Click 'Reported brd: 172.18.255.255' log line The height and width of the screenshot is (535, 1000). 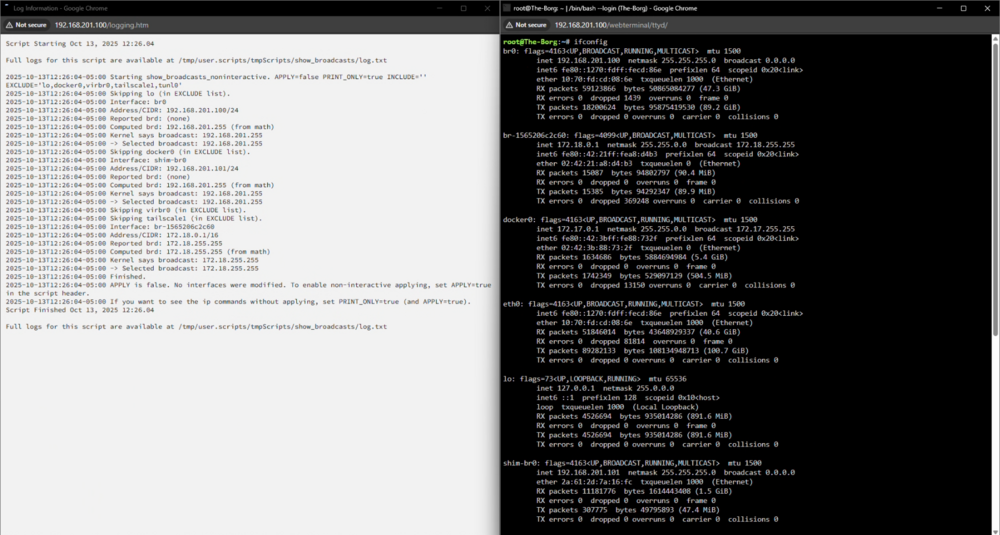[114, 243]
